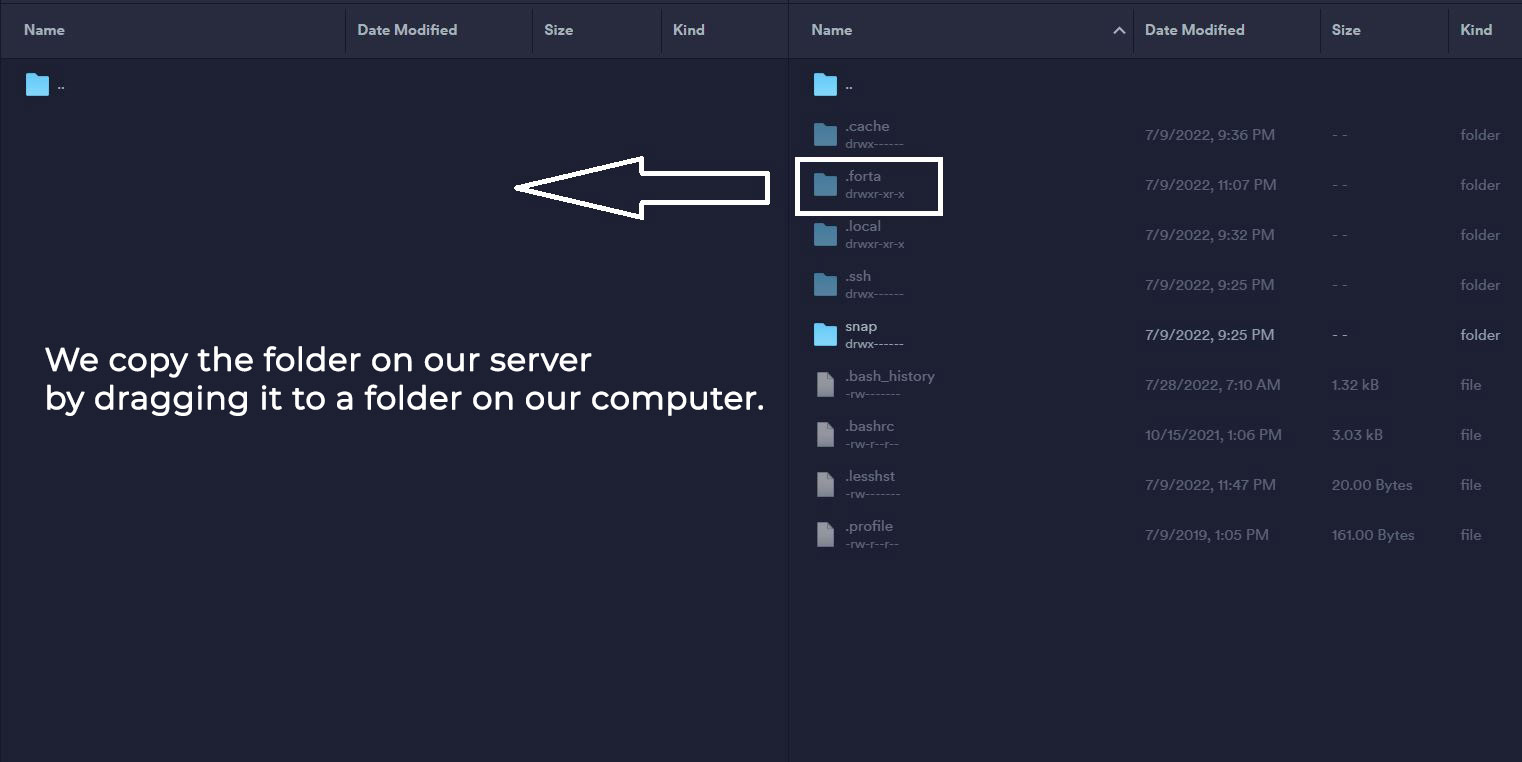Image resolution: width=1522 pixels, height=762 pixels.
Task: Click the 161.00 Bytes size value
Action: [1373, 535]
